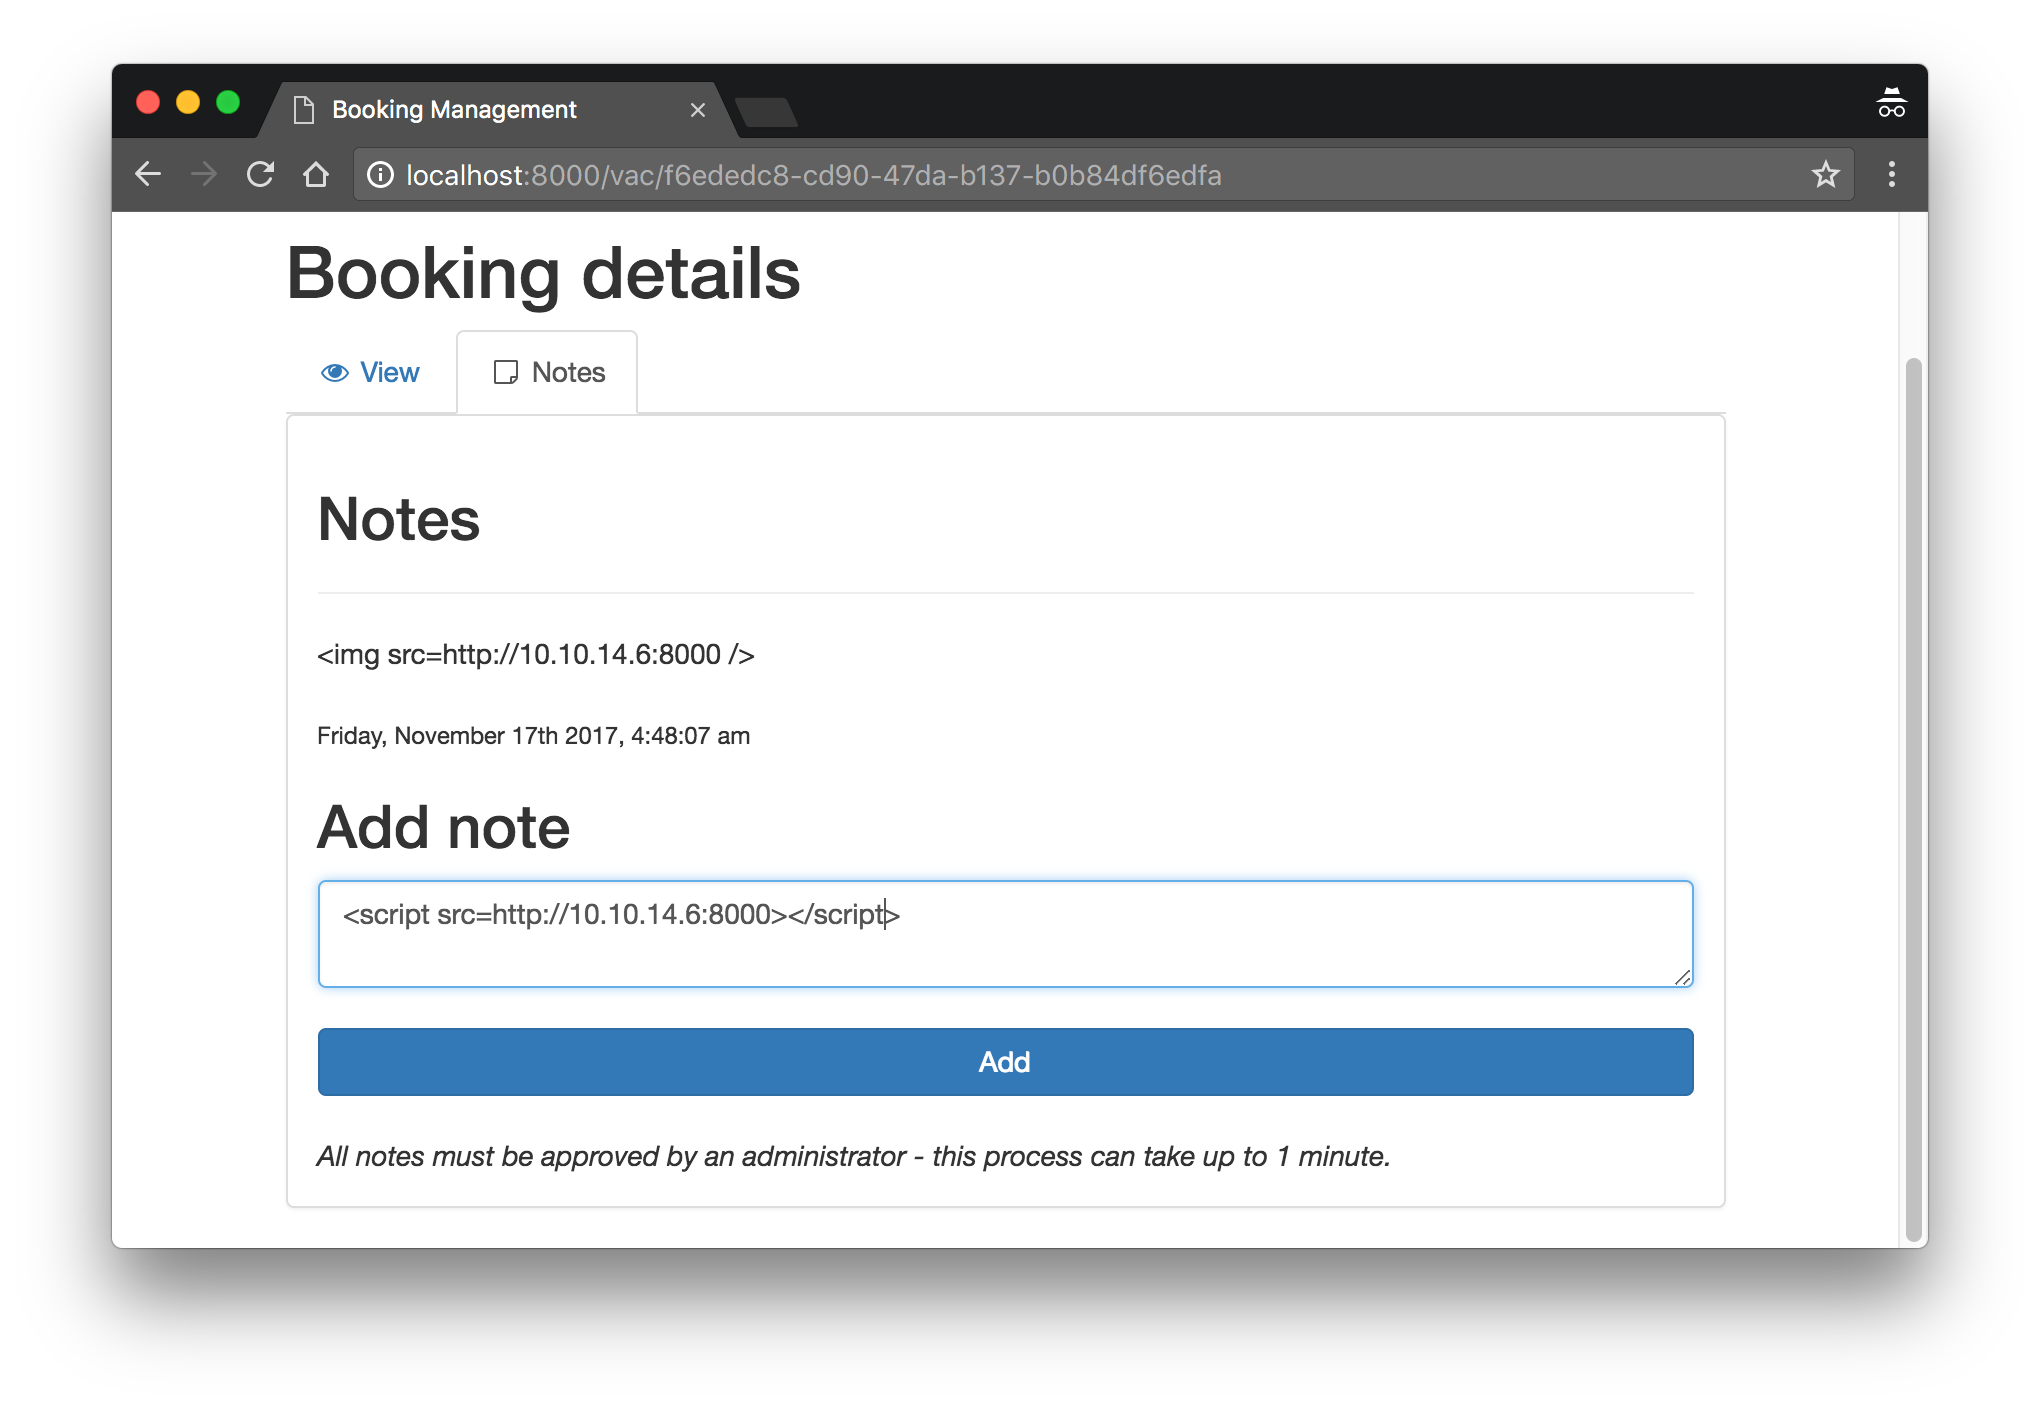Click the textarea resize handle
This screenshot has width=2040, height=1408.
click(x=1682, y=977)
